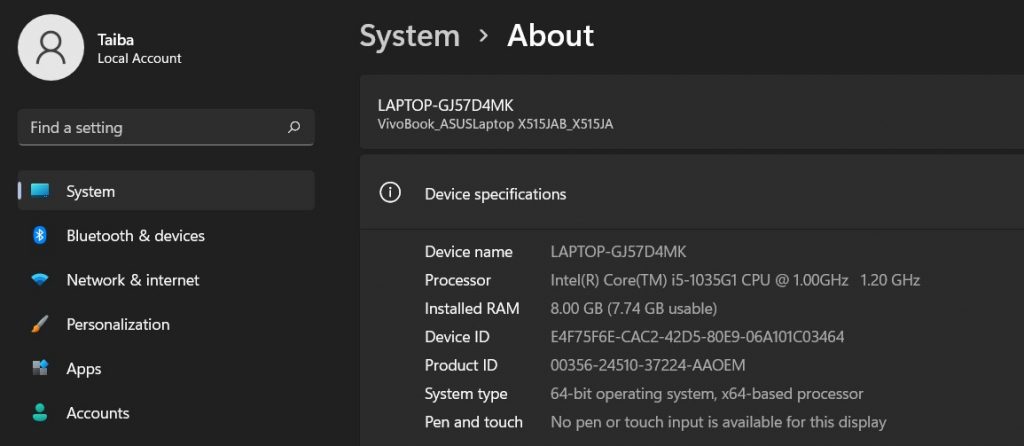The width and height of the screenshot is (1024, 446).
Task: Click the breadcrumb chevron between System and About
Action: click(484, 36)
